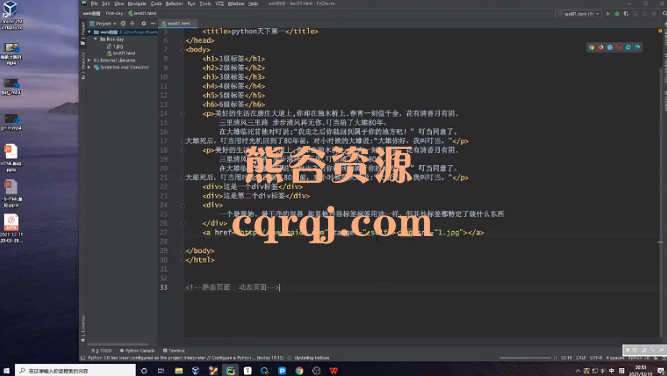Viewport: 667px width, 376px height.
Task: Open File menu
Action: [94, 3]
